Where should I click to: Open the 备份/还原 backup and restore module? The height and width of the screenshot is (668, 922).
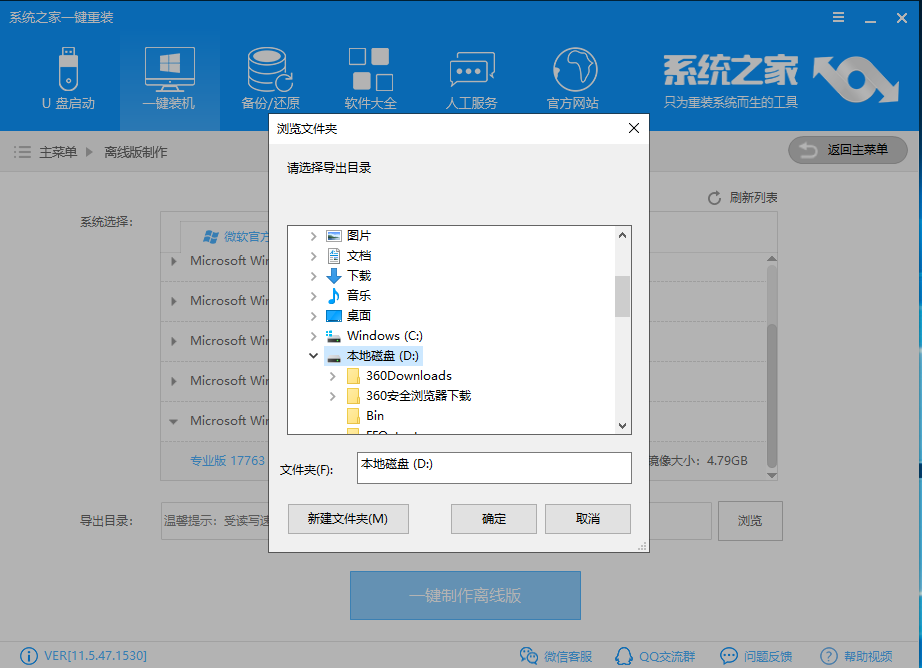tap(269, 75)
